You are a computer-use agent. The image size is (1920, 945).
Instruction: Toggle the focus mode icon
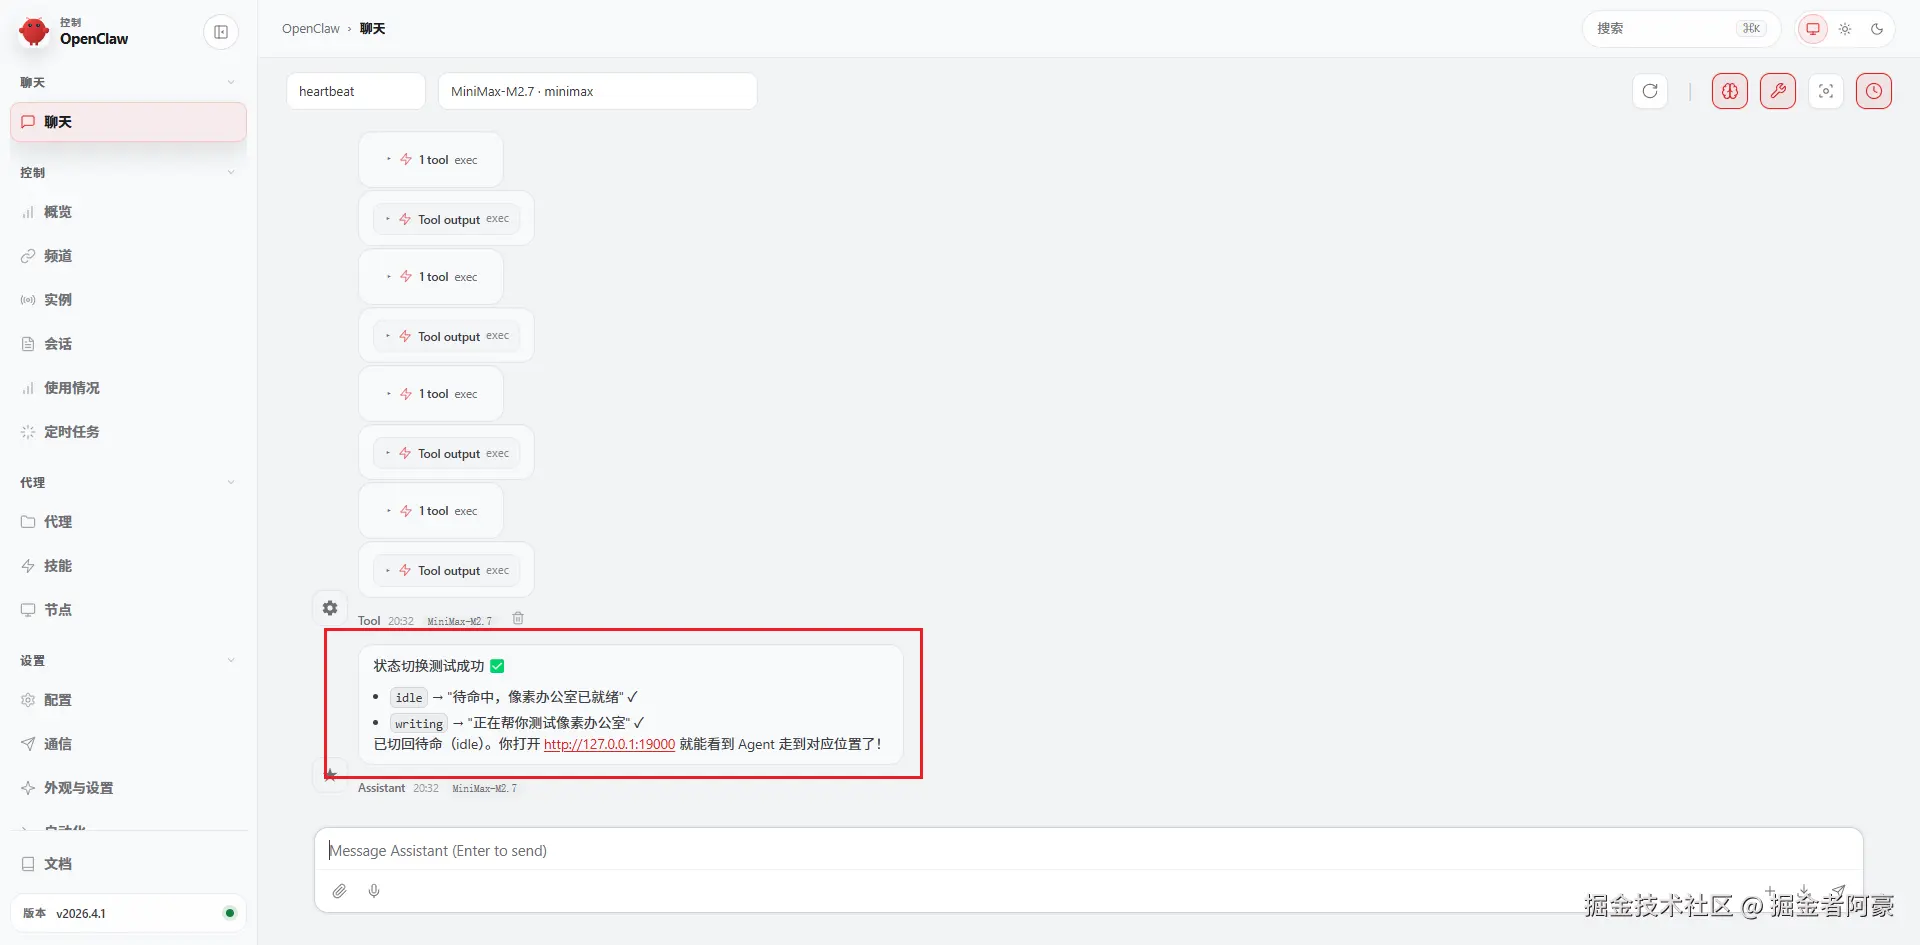(1826, 91)
